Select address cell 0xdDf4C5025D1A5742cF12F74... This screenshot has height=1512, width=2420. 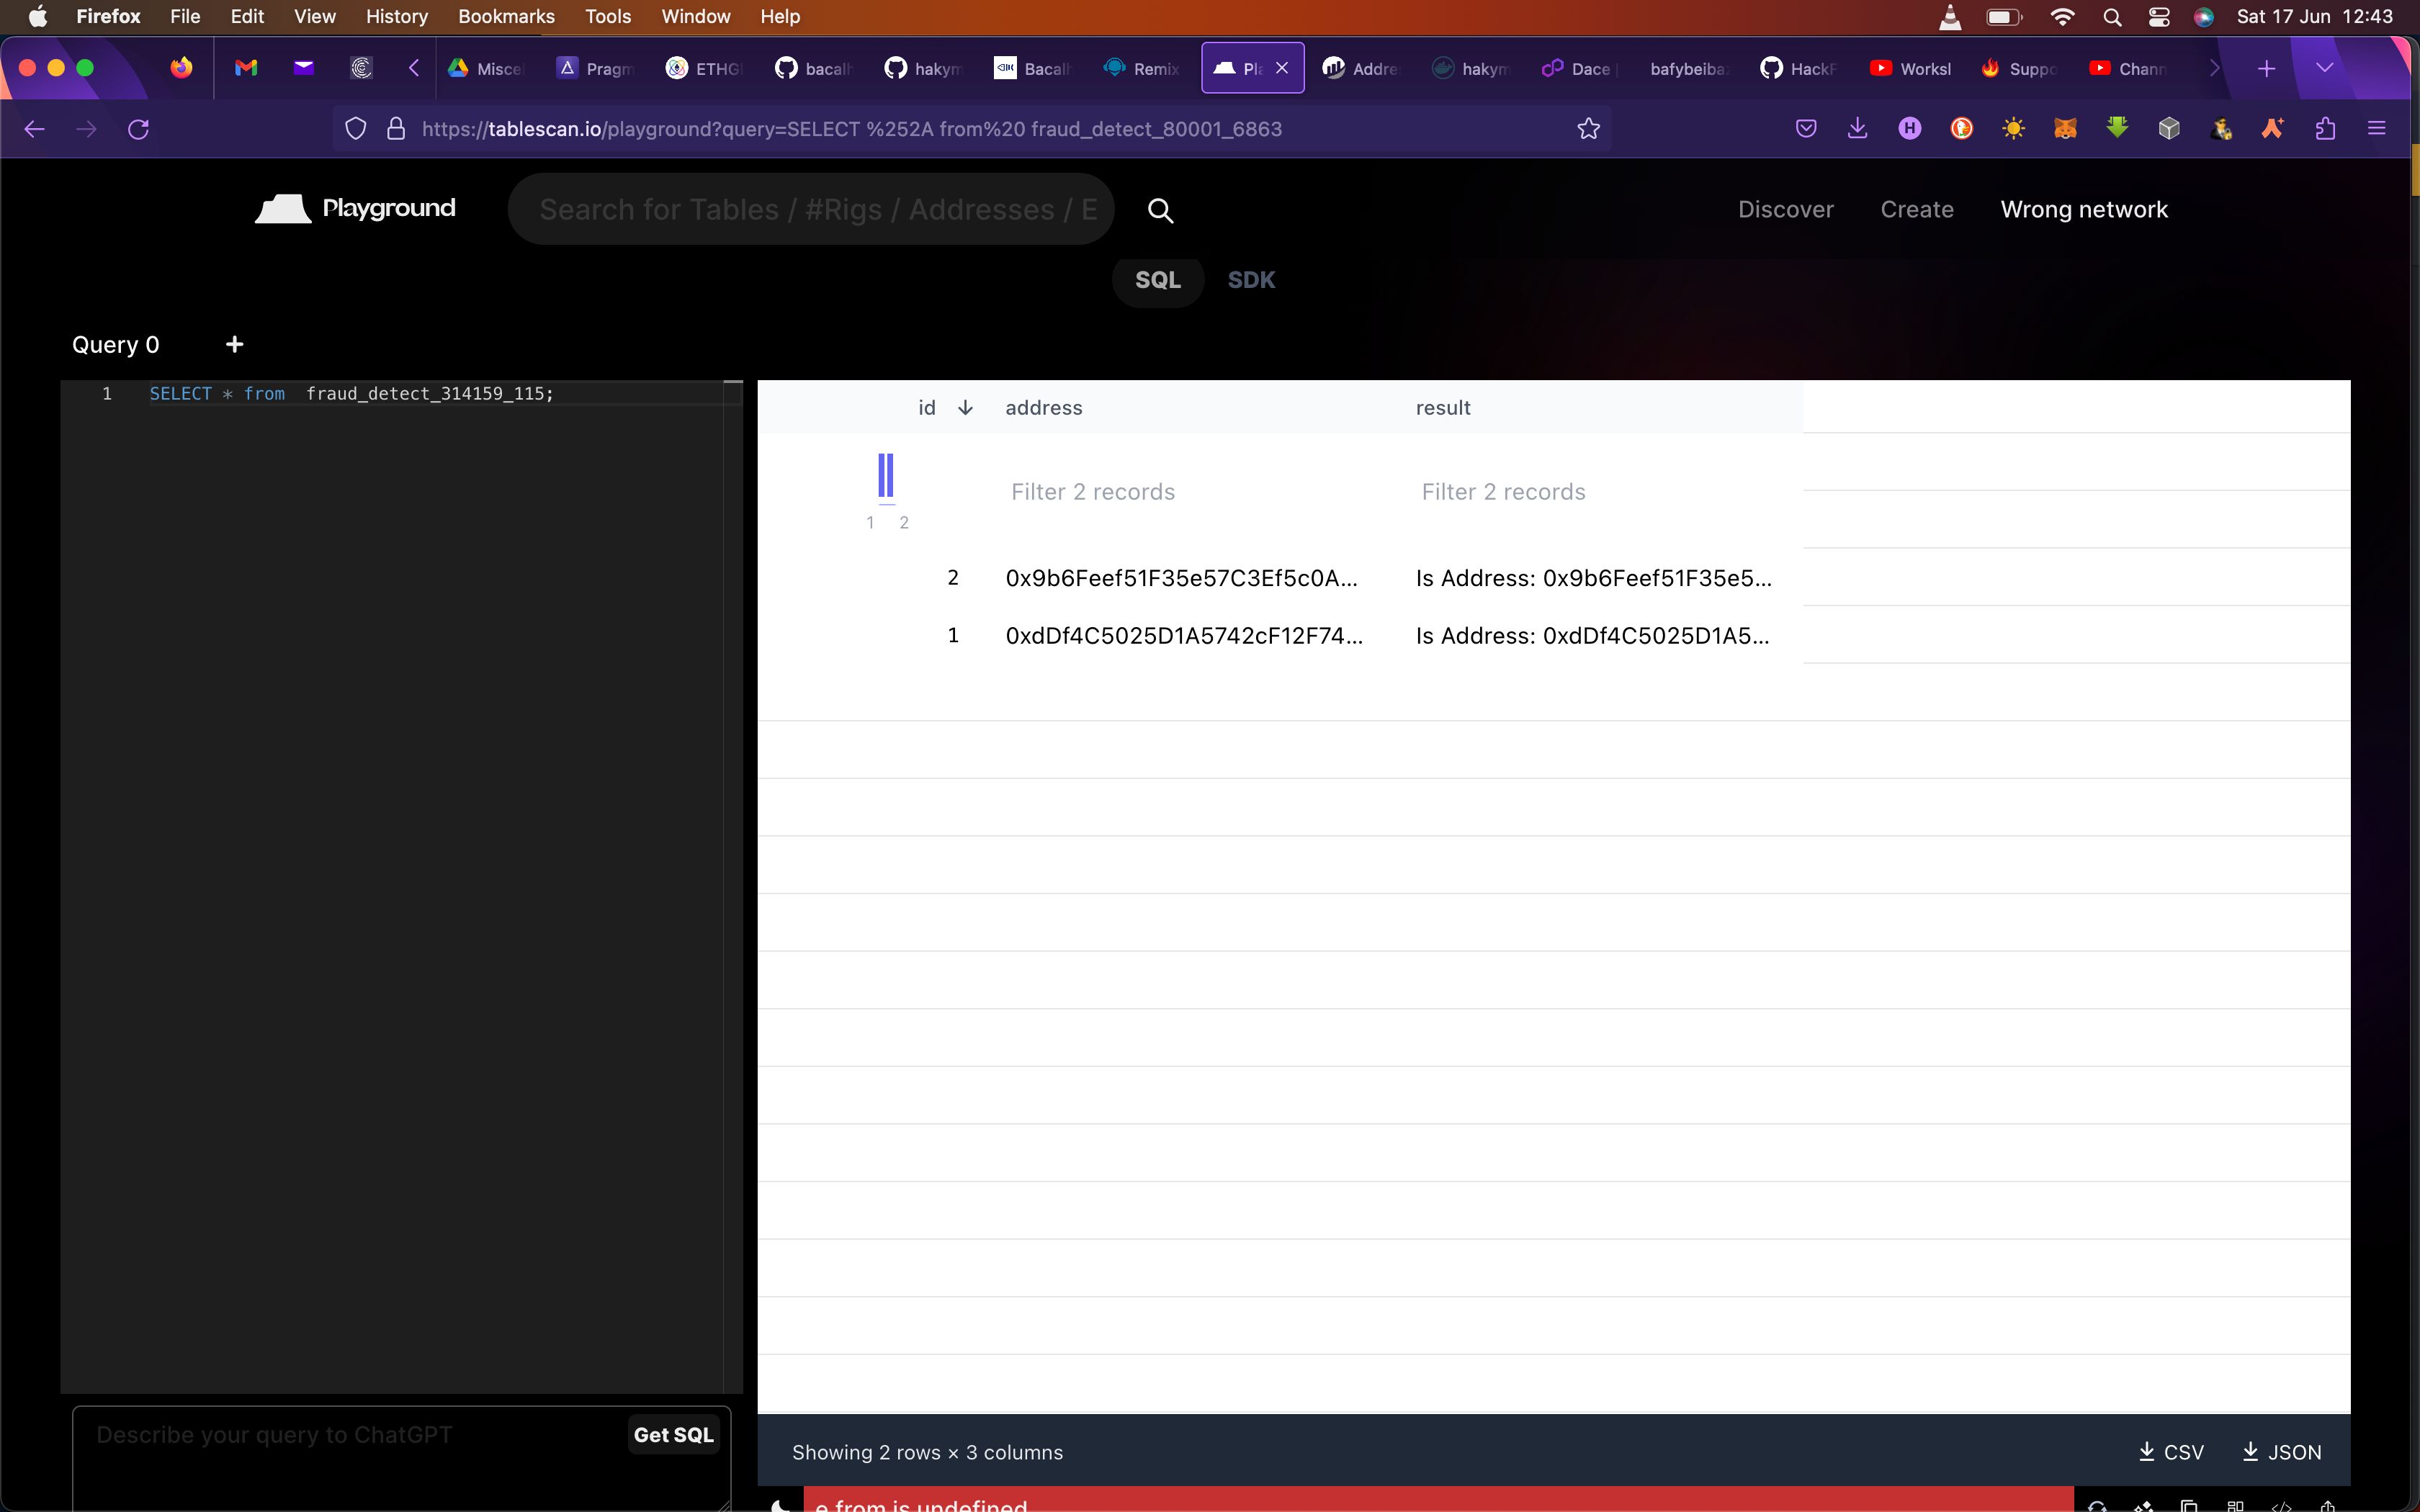1184,636
